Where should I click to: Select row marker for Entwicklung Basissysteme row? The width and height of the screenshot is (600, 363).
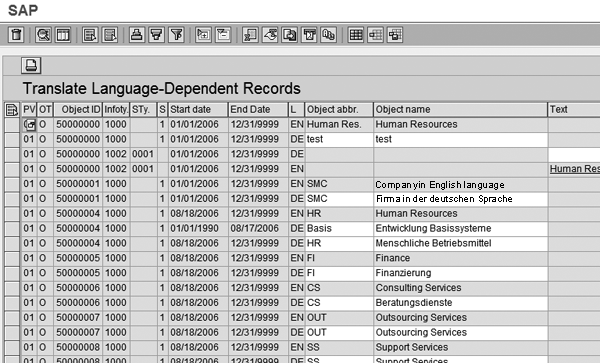(x=12, y=229)
